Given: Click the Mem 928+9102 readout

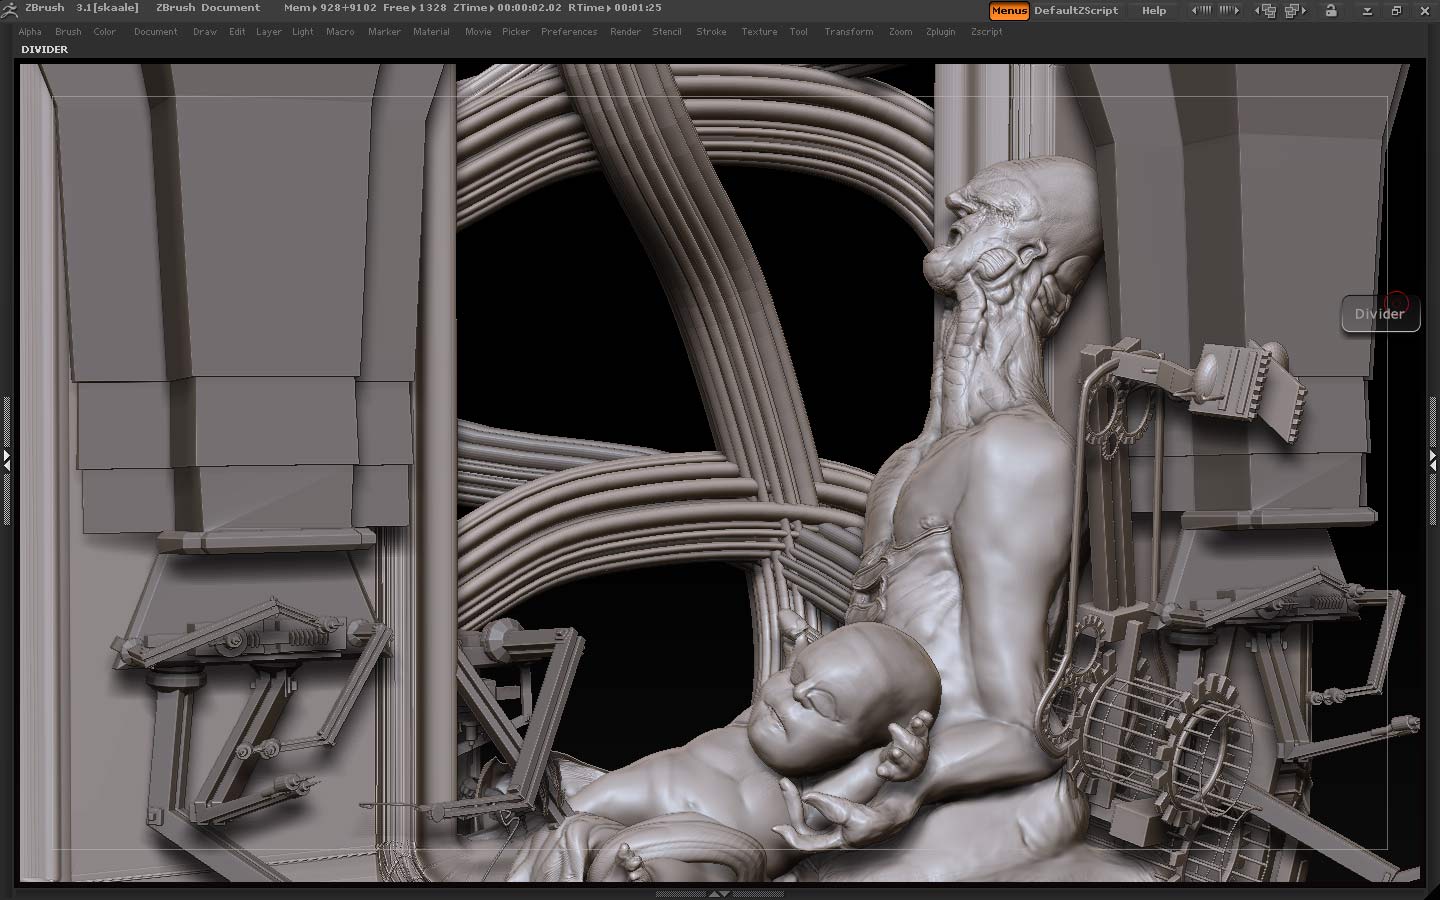Looking at the screenshot, I should 328,8.
